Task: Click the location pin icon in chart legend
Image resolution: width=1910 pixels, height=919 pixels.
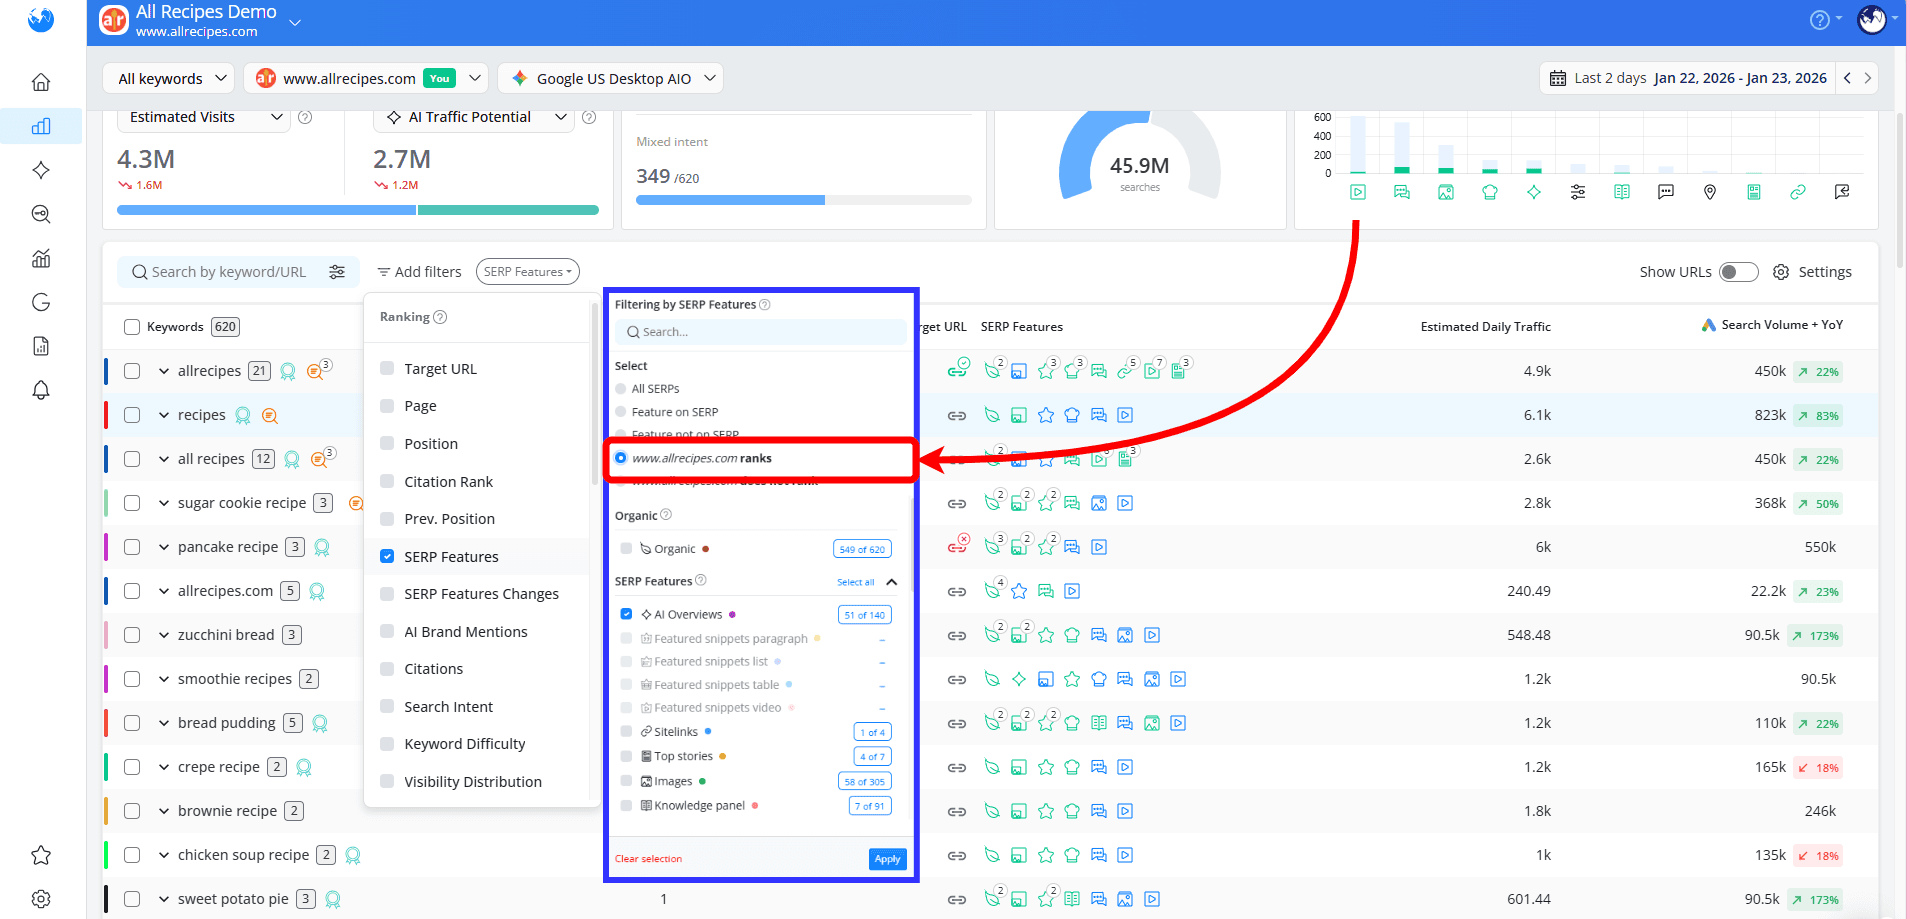Action: click(x=1709, y=191)
